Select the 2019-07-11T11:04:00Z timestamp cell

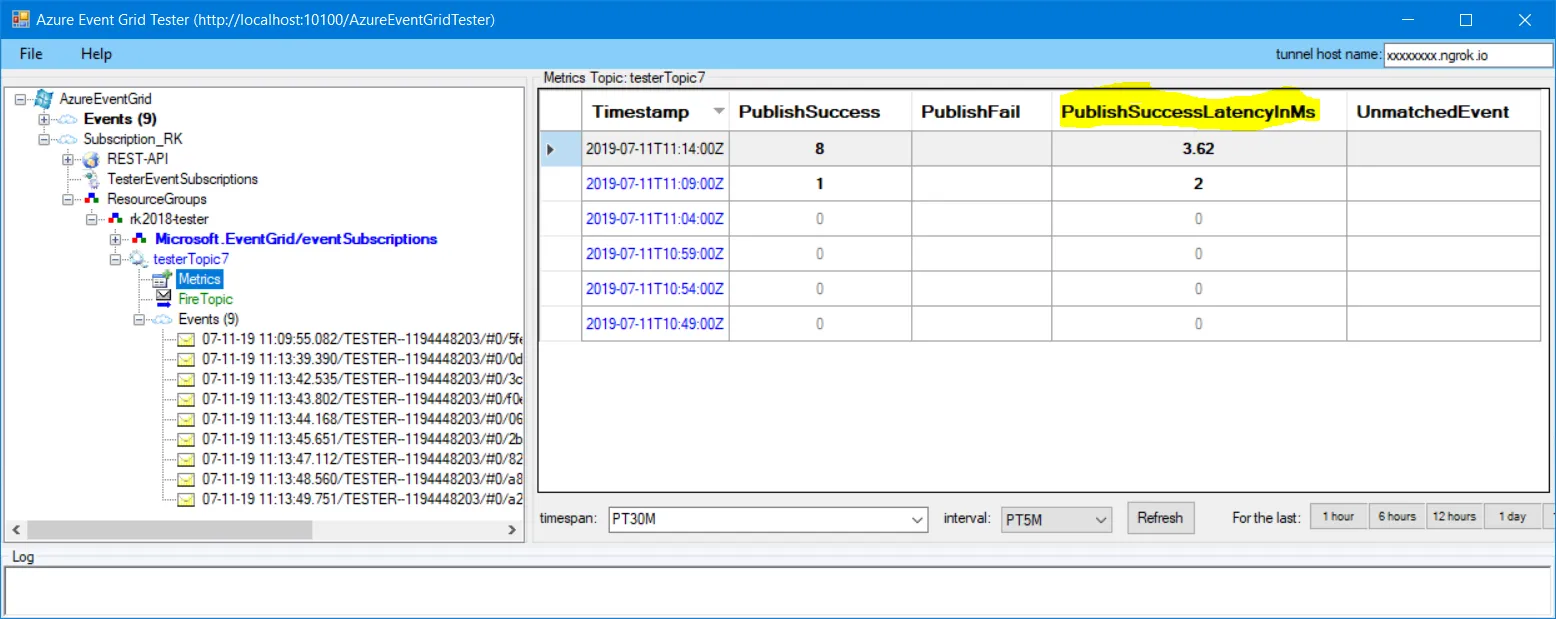pos(655,219)
